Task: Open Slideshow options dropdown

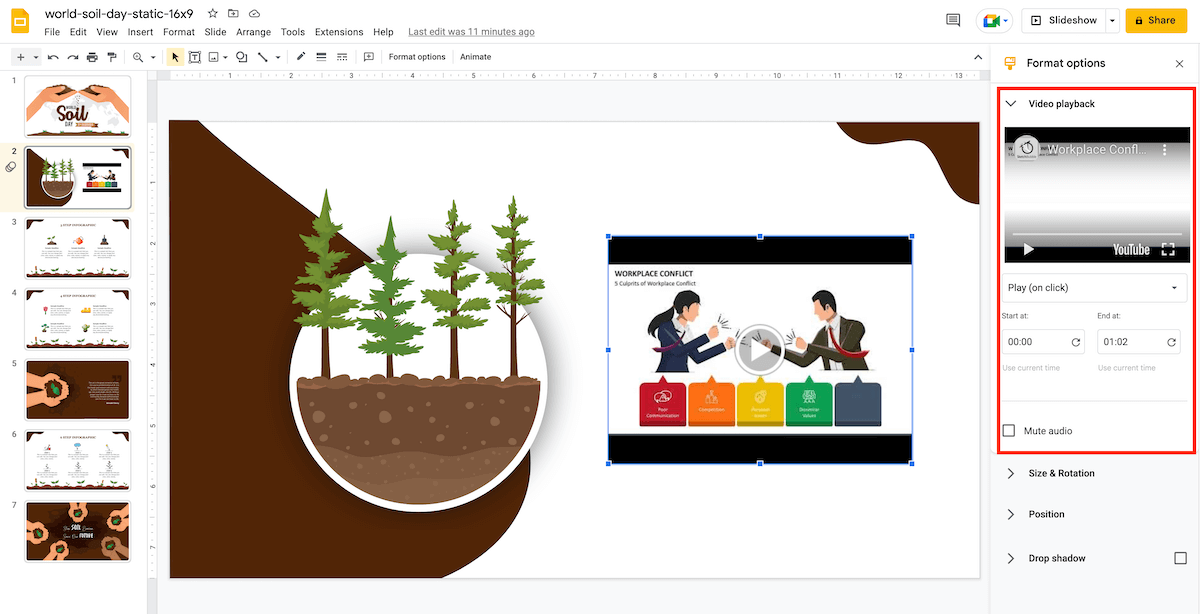Action: point(1111,20)
